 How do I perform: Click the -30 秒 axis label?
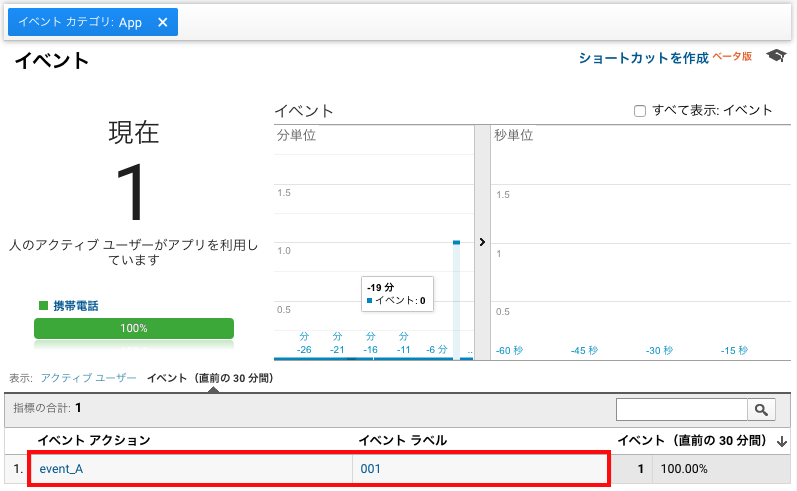click(659, 351)
